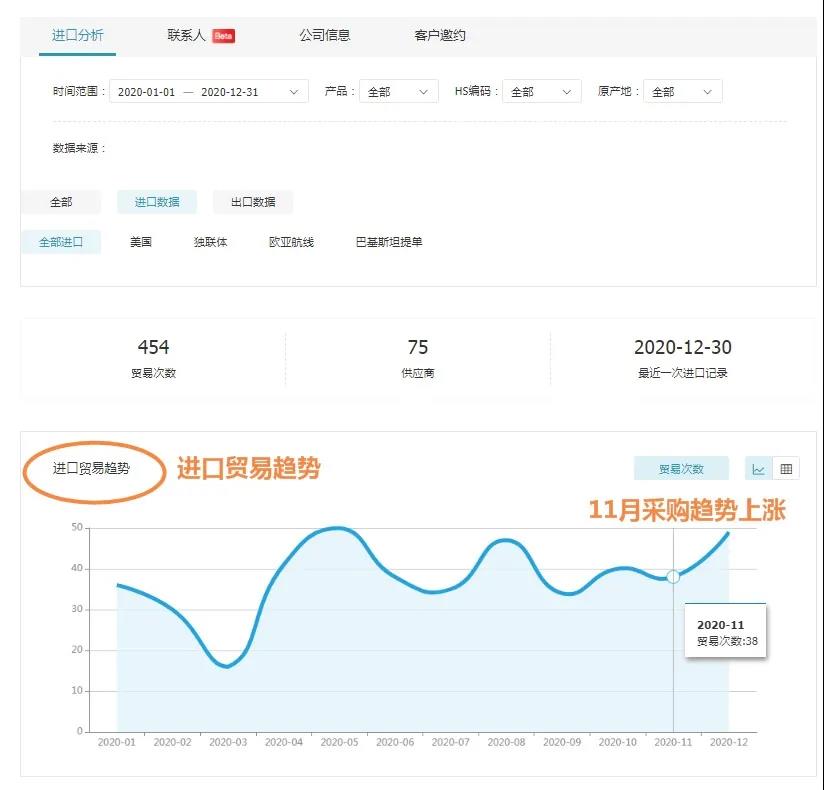The height and width of the screenshot is (790, 824).
Task: Select 独联体 region filter
Action: (210, 242)
